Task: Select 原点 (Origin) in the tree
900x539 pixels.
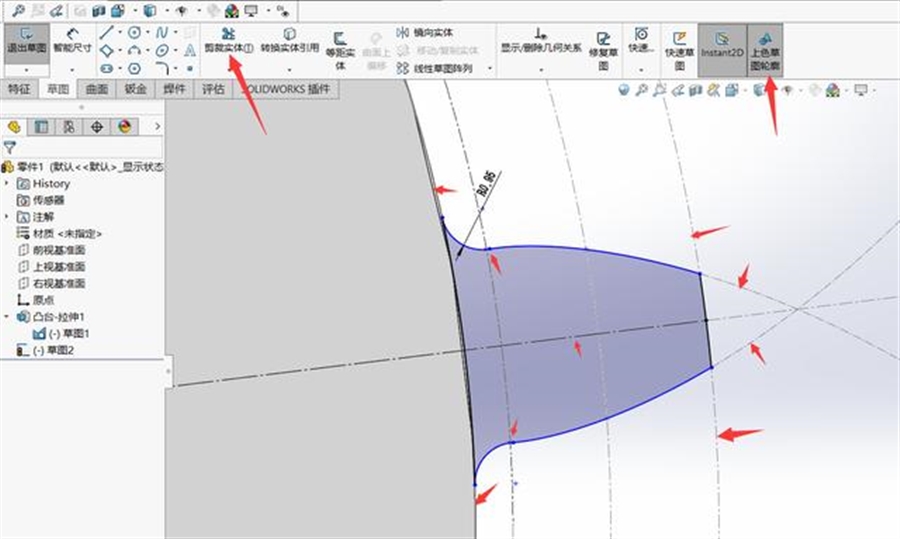Action: (x=36, y=300)
